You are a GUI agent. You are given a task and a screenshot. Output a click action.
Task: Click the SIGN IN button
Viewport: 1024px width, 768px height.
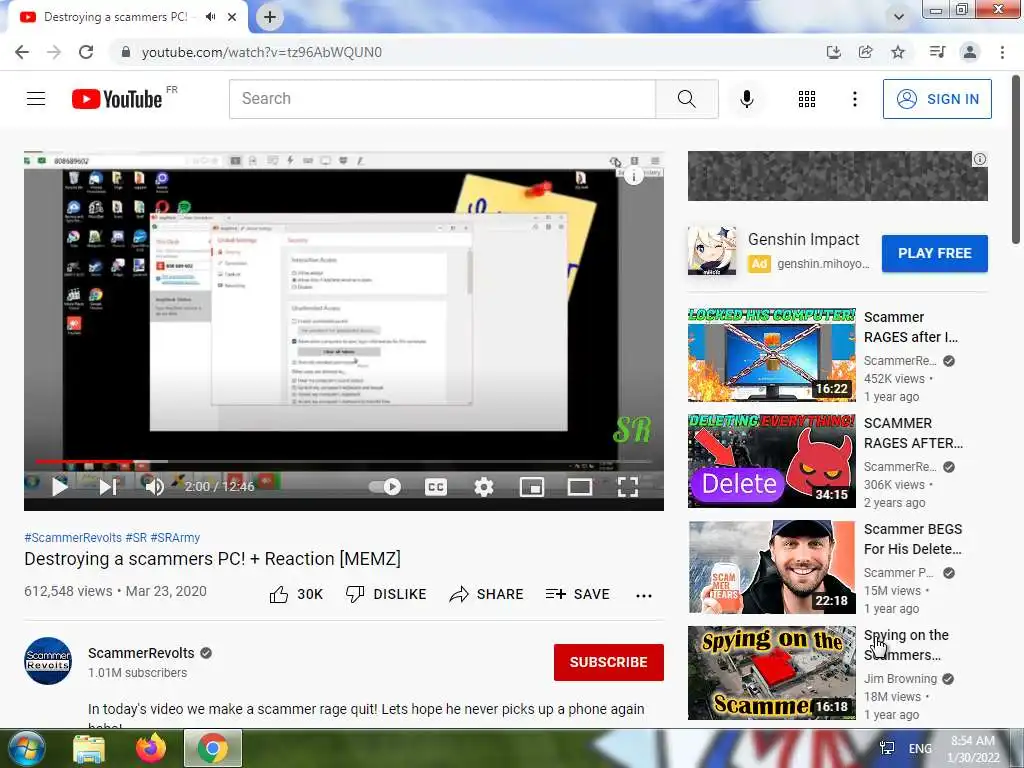(936, 99)
